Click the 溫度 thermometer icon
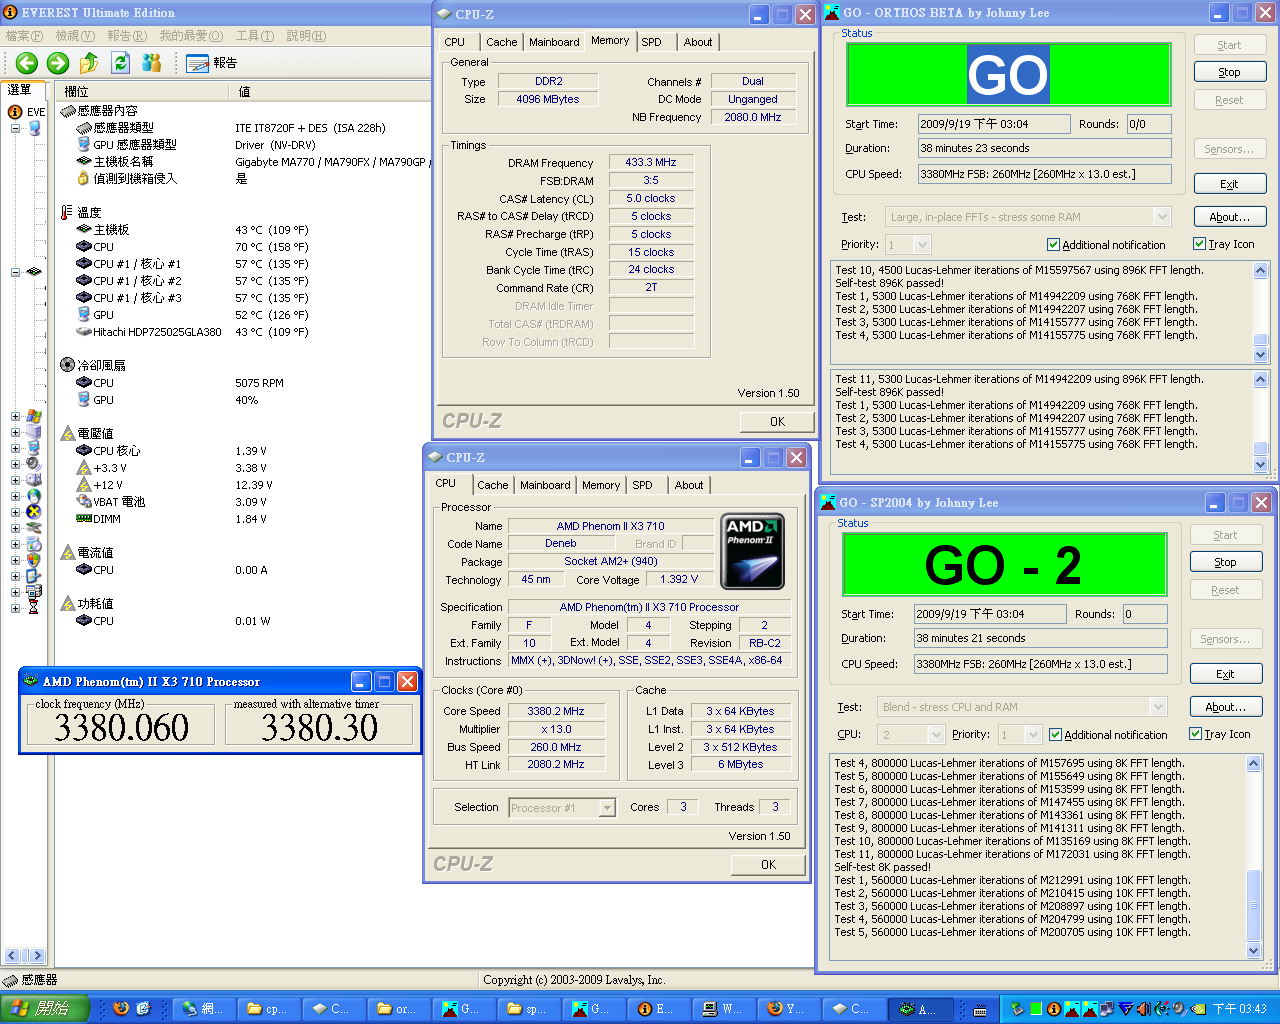1280x1024 pixels. (x=67, y=212)
